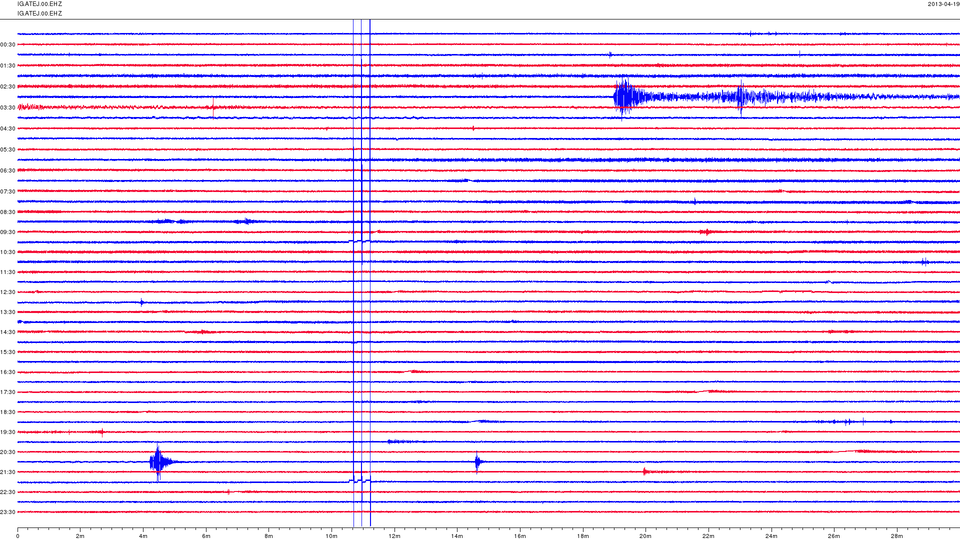
Task: Click the 13:30 time label
Action: pyautogui.click(x=8, y=312)
